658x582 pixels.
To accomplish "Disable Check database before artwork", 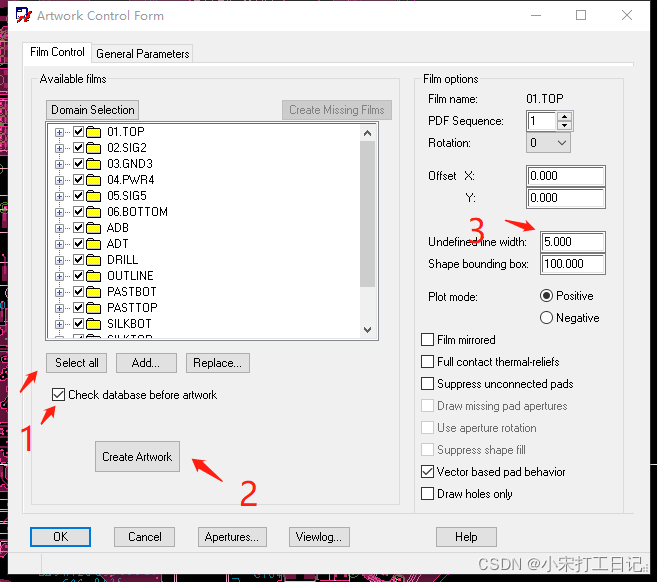I will click(x=59, y=395).
